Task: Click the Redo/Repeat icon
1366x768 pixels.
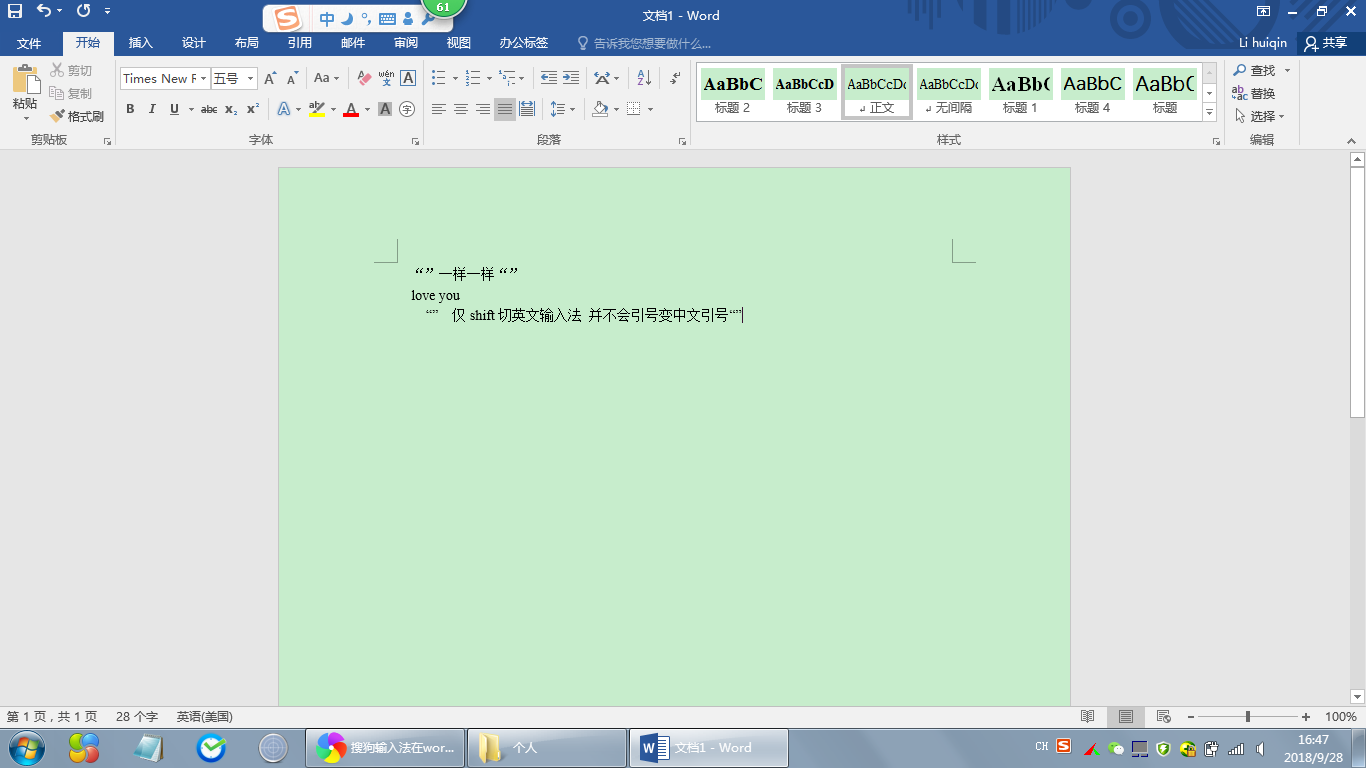Action: coord(82,11)
